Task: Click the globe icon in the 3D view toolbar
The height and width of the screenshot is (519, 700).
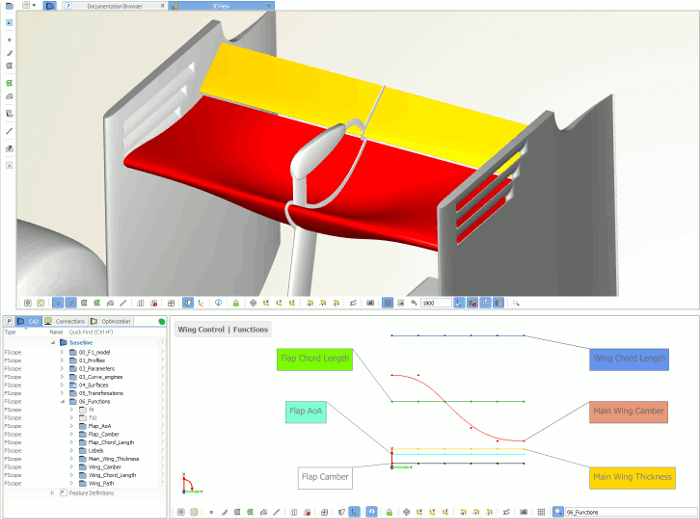Action: point(253,303)
